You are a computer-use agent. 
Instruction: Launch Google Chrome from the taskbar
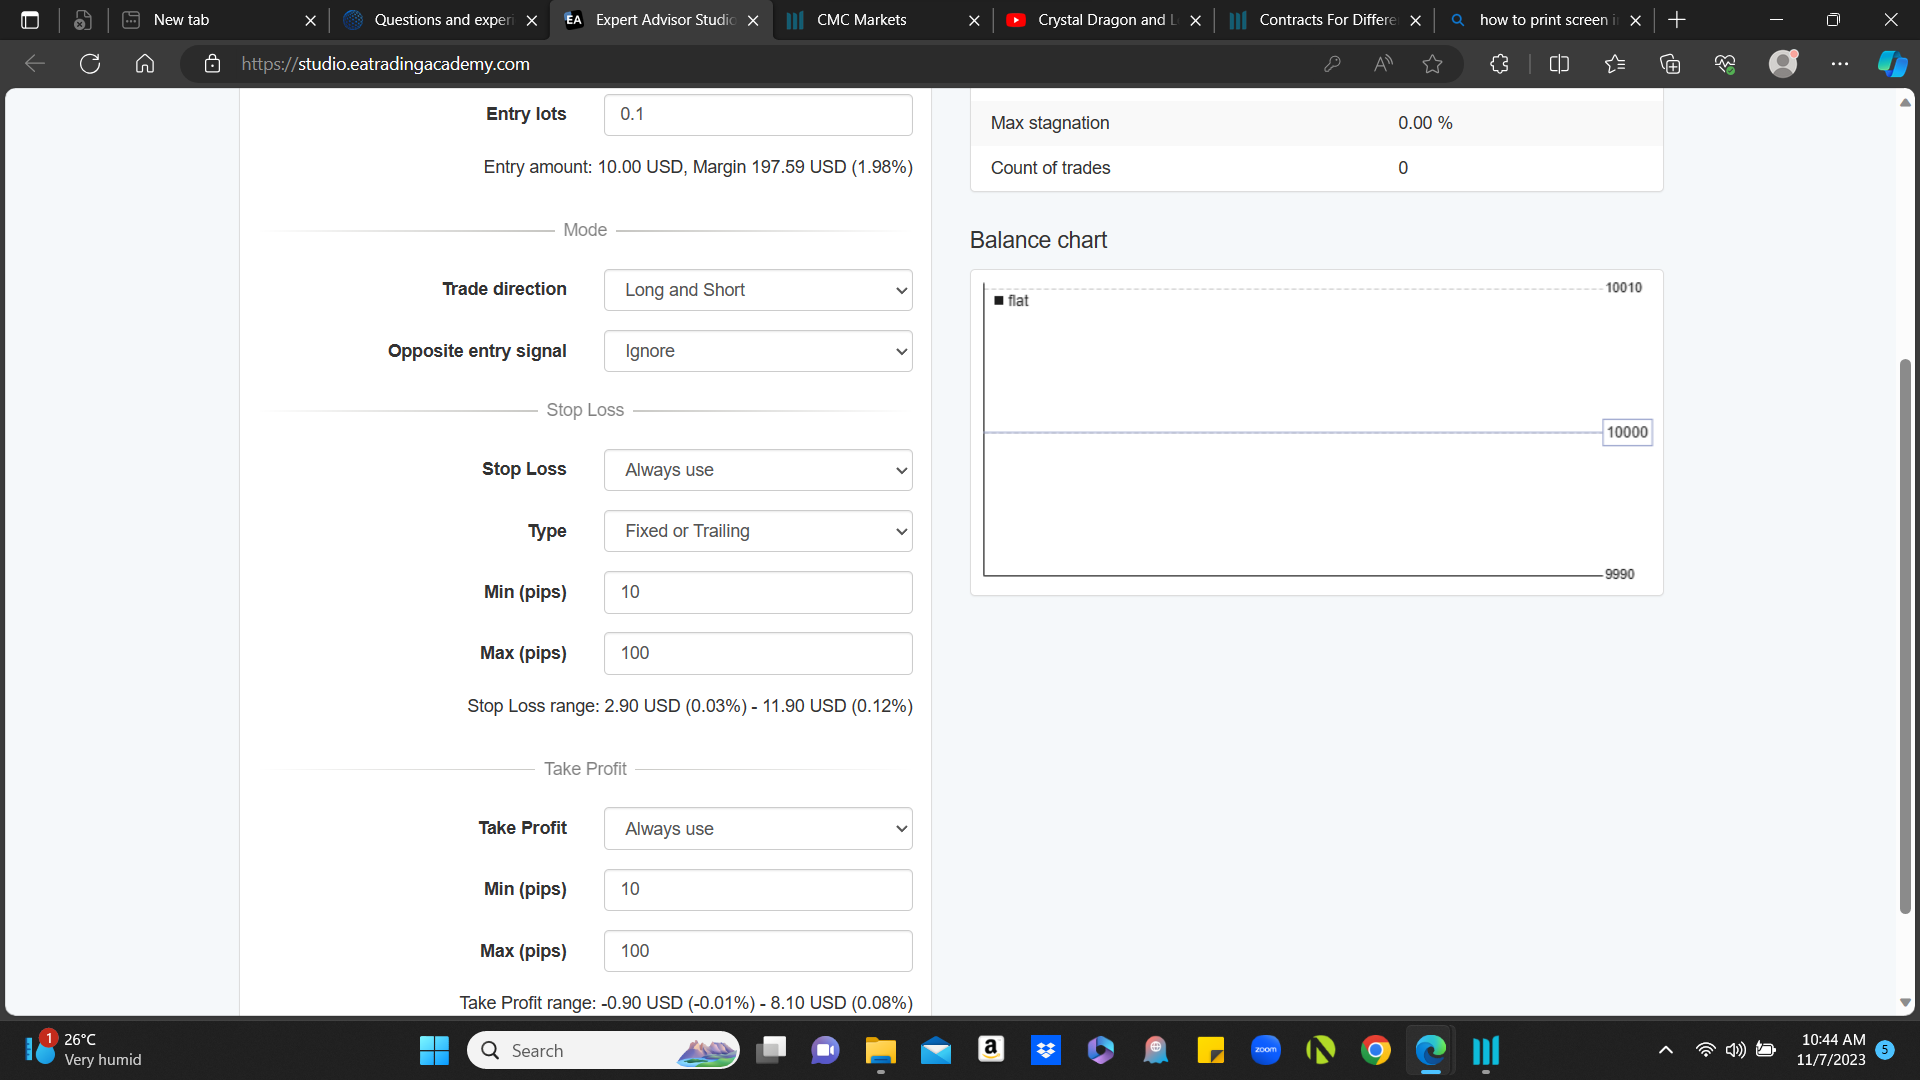(x=1376, y=1050)
